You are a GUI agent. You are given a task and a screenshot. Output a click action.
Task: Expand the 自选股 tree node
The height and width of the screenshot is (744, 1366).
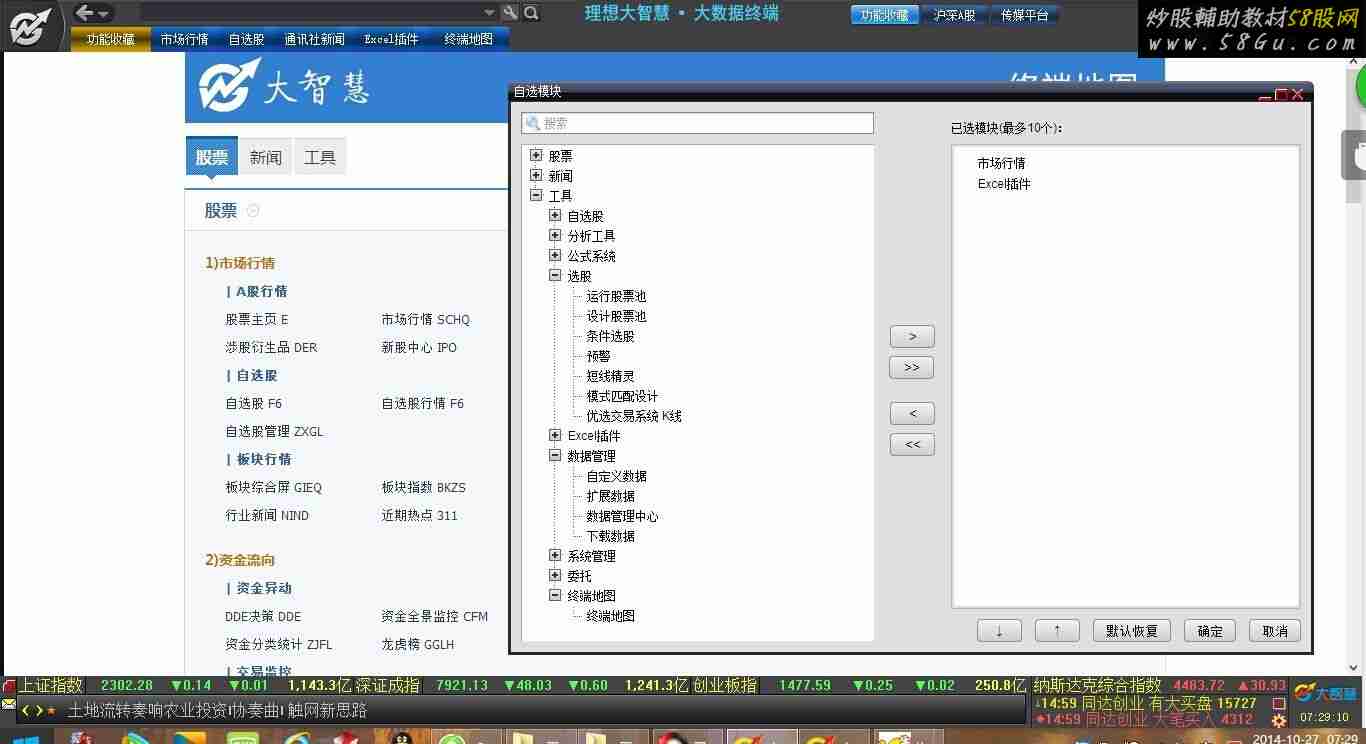[555, 216]
